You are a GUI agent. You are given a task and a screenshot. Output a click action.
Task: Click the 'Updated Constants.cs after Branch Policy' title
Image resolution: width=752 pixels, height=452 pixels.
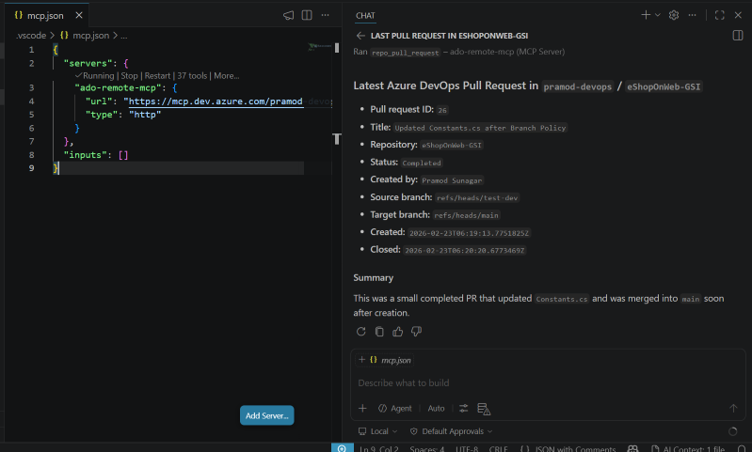pos(480,128)
